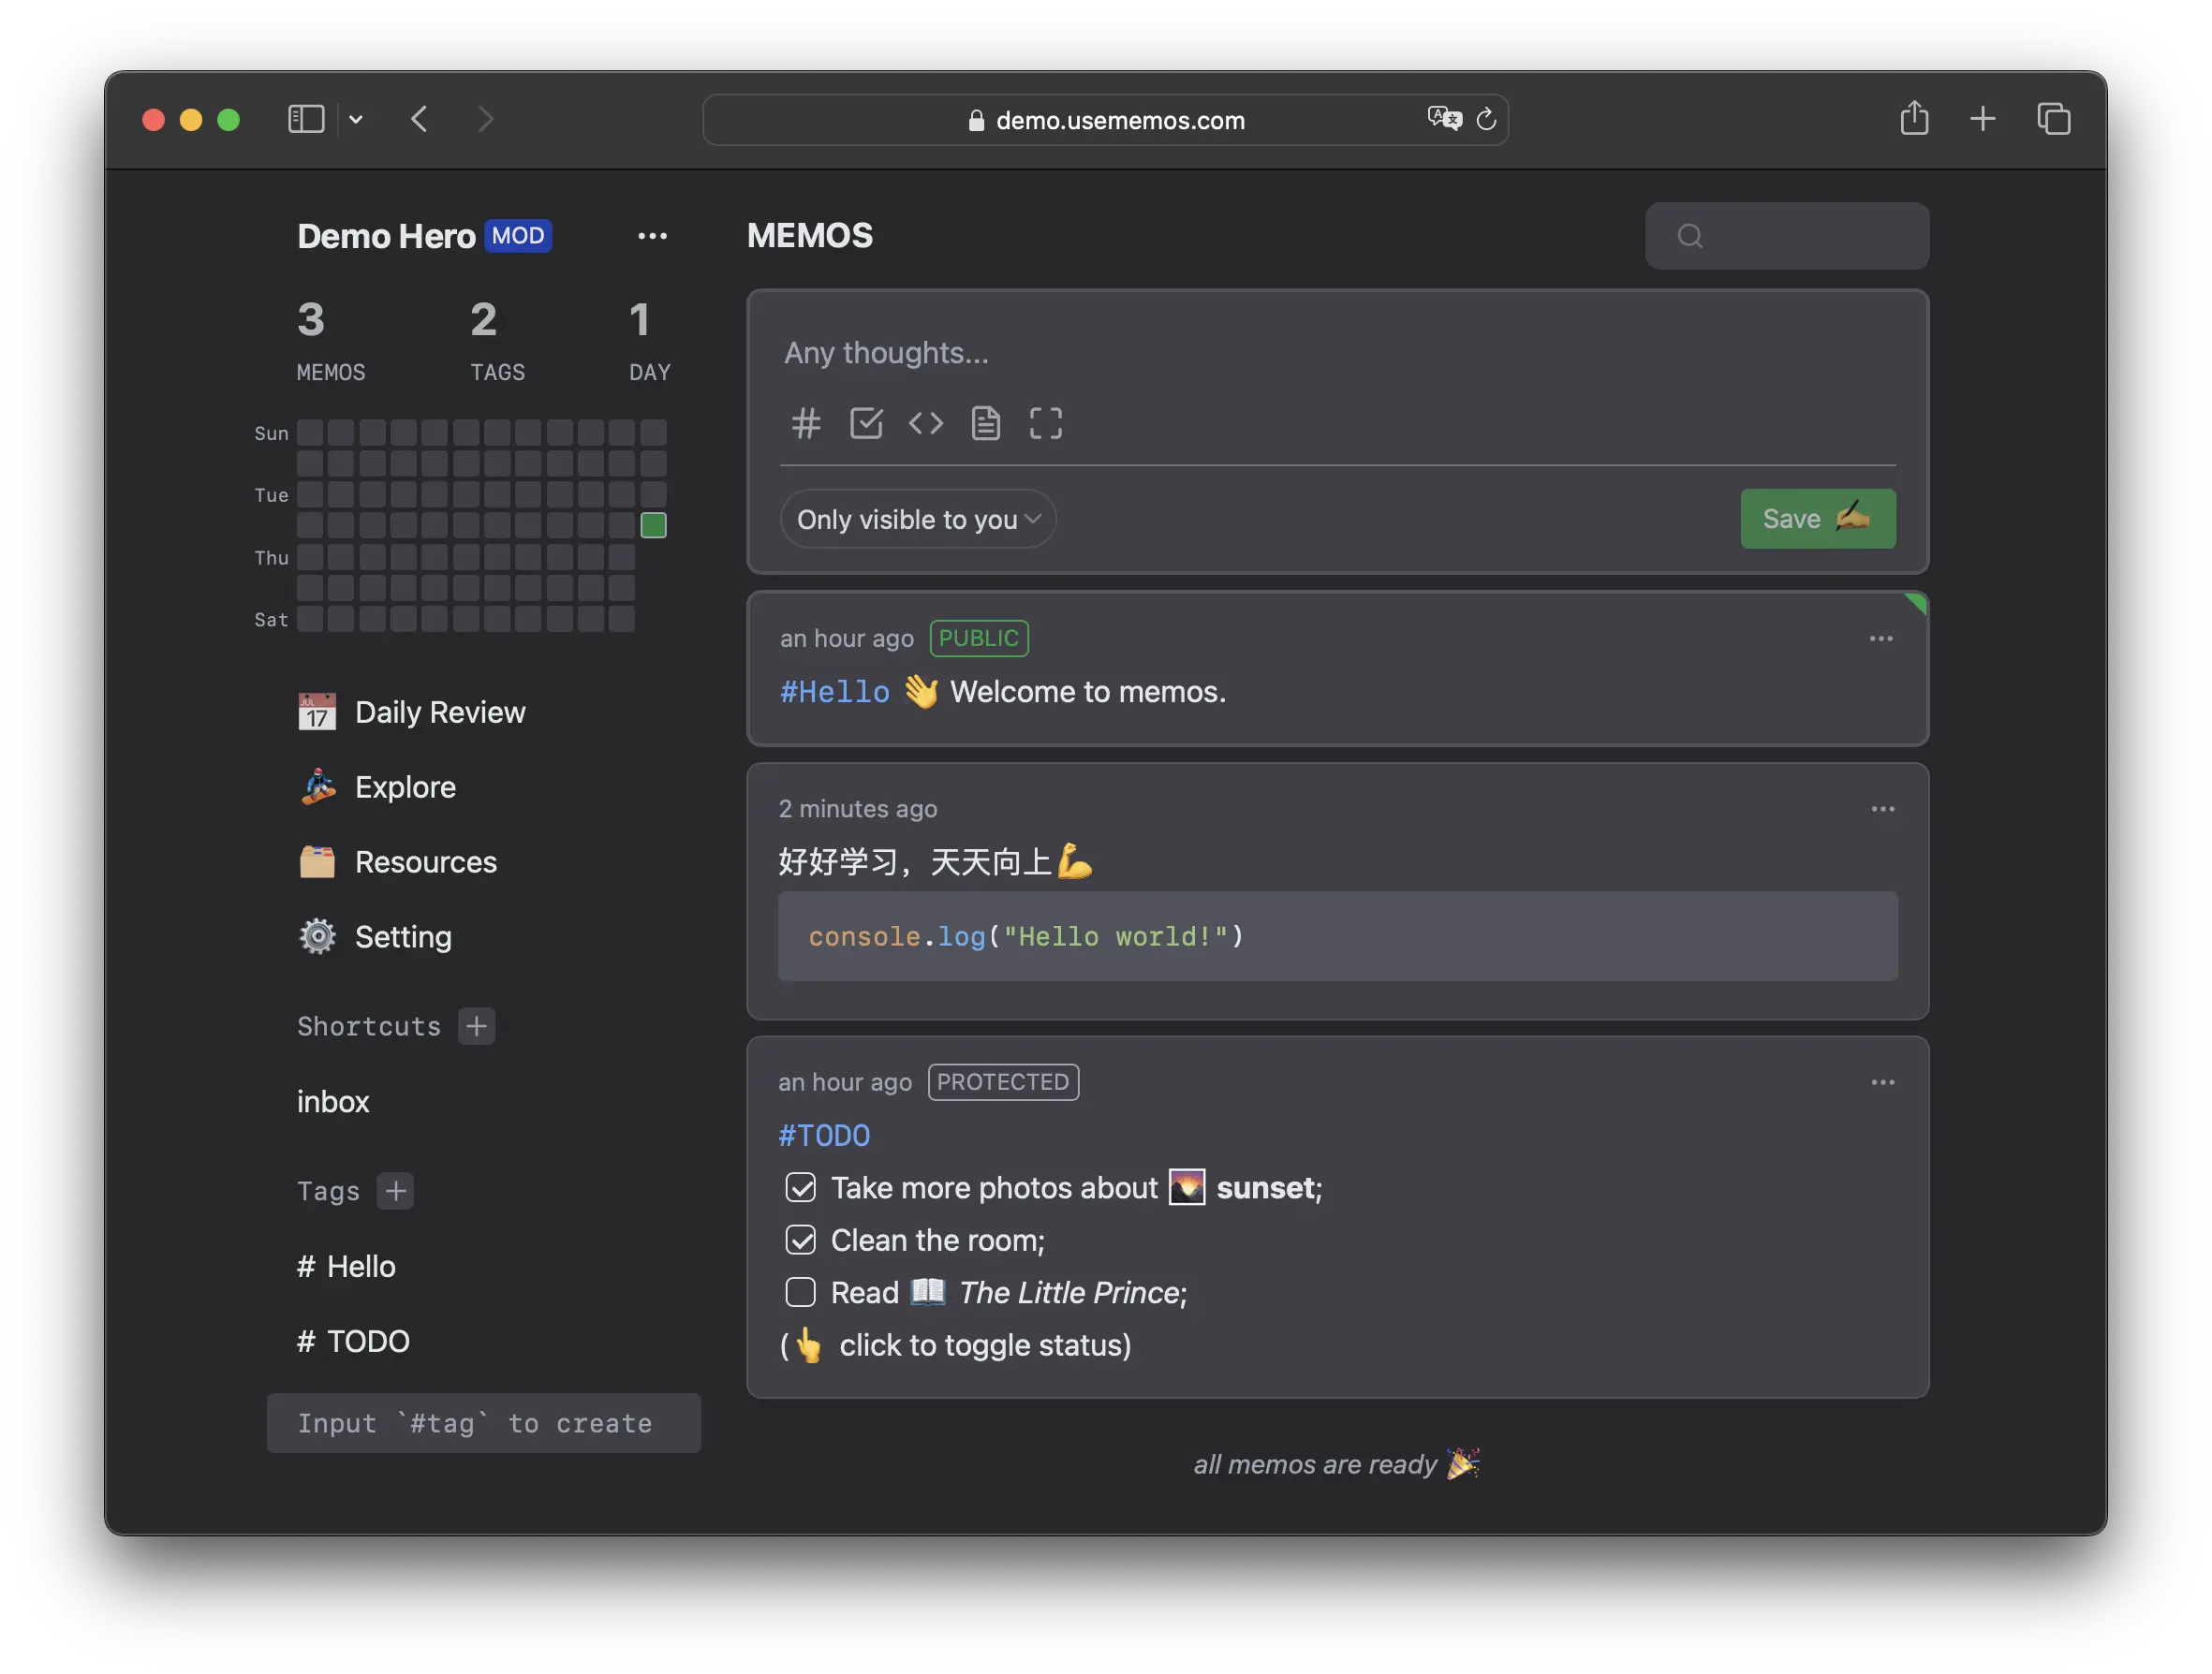The height and width of the screenshot is (1674, 2212).
Task: Click the #Hello tag link in memo
Action: (834, 692)
